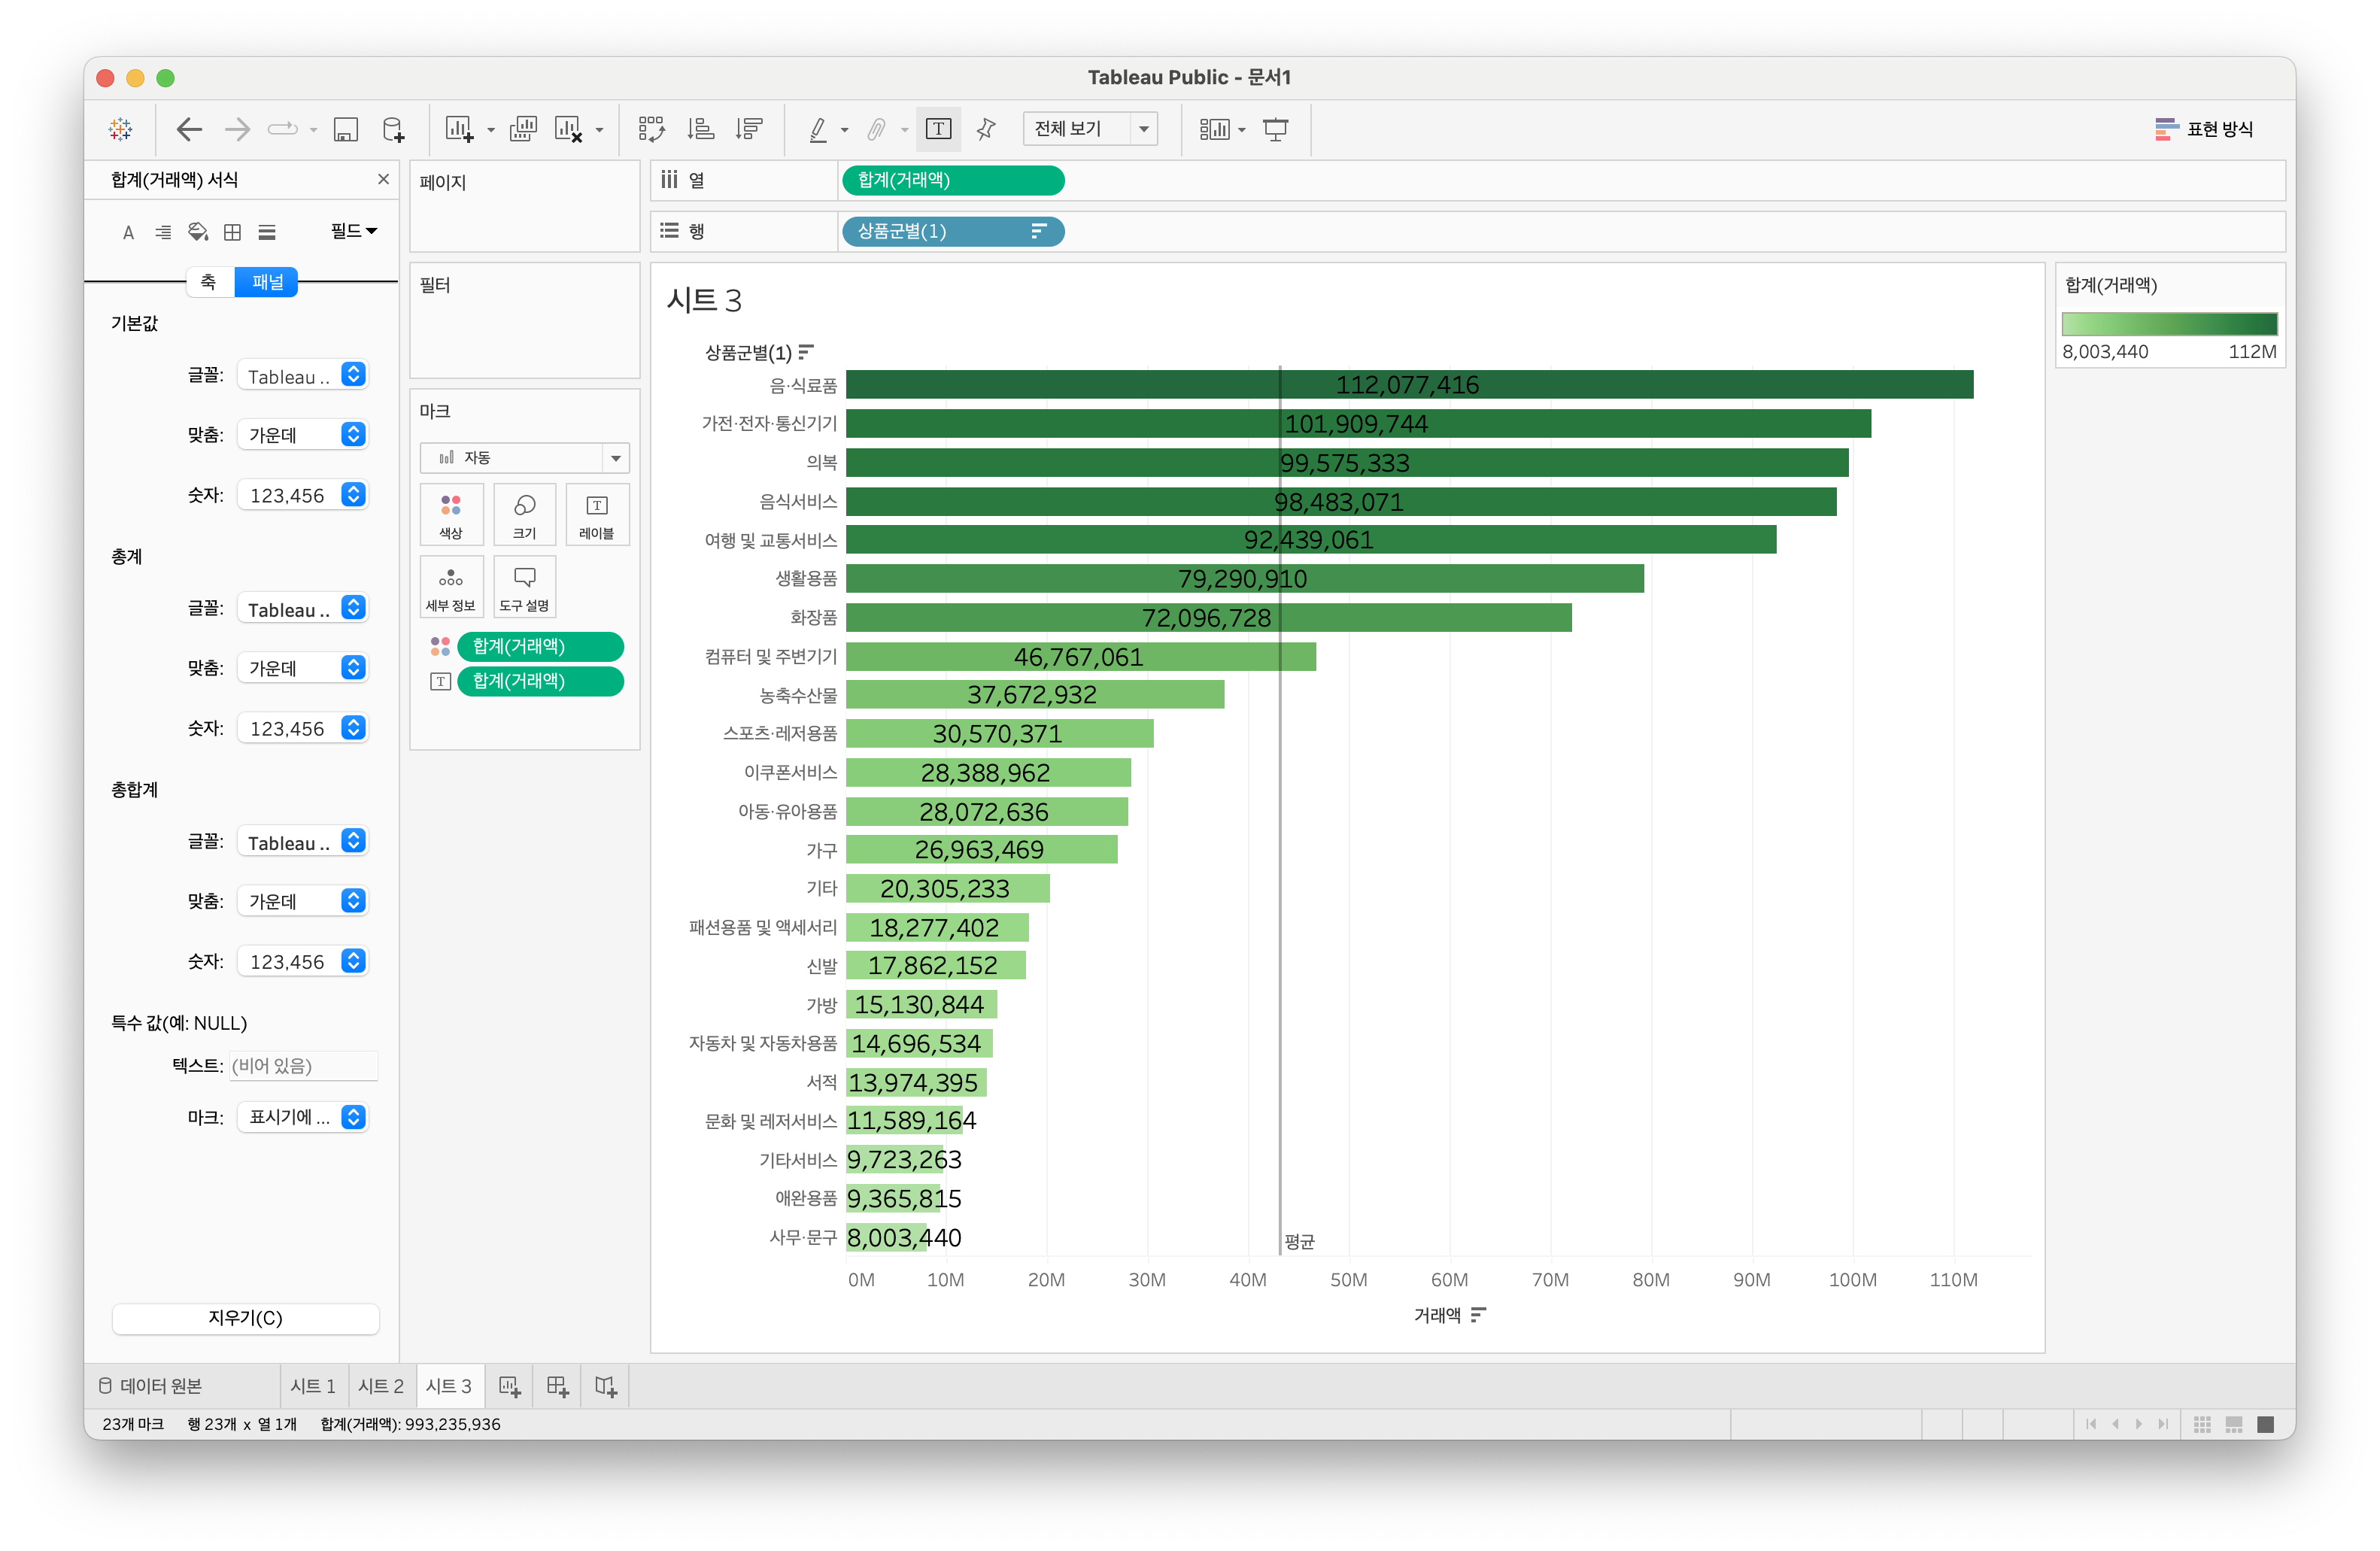2380x1551 pixels.
Task: Toggle the show mark labels toolbar button
Action: click(x=938, y=129)
